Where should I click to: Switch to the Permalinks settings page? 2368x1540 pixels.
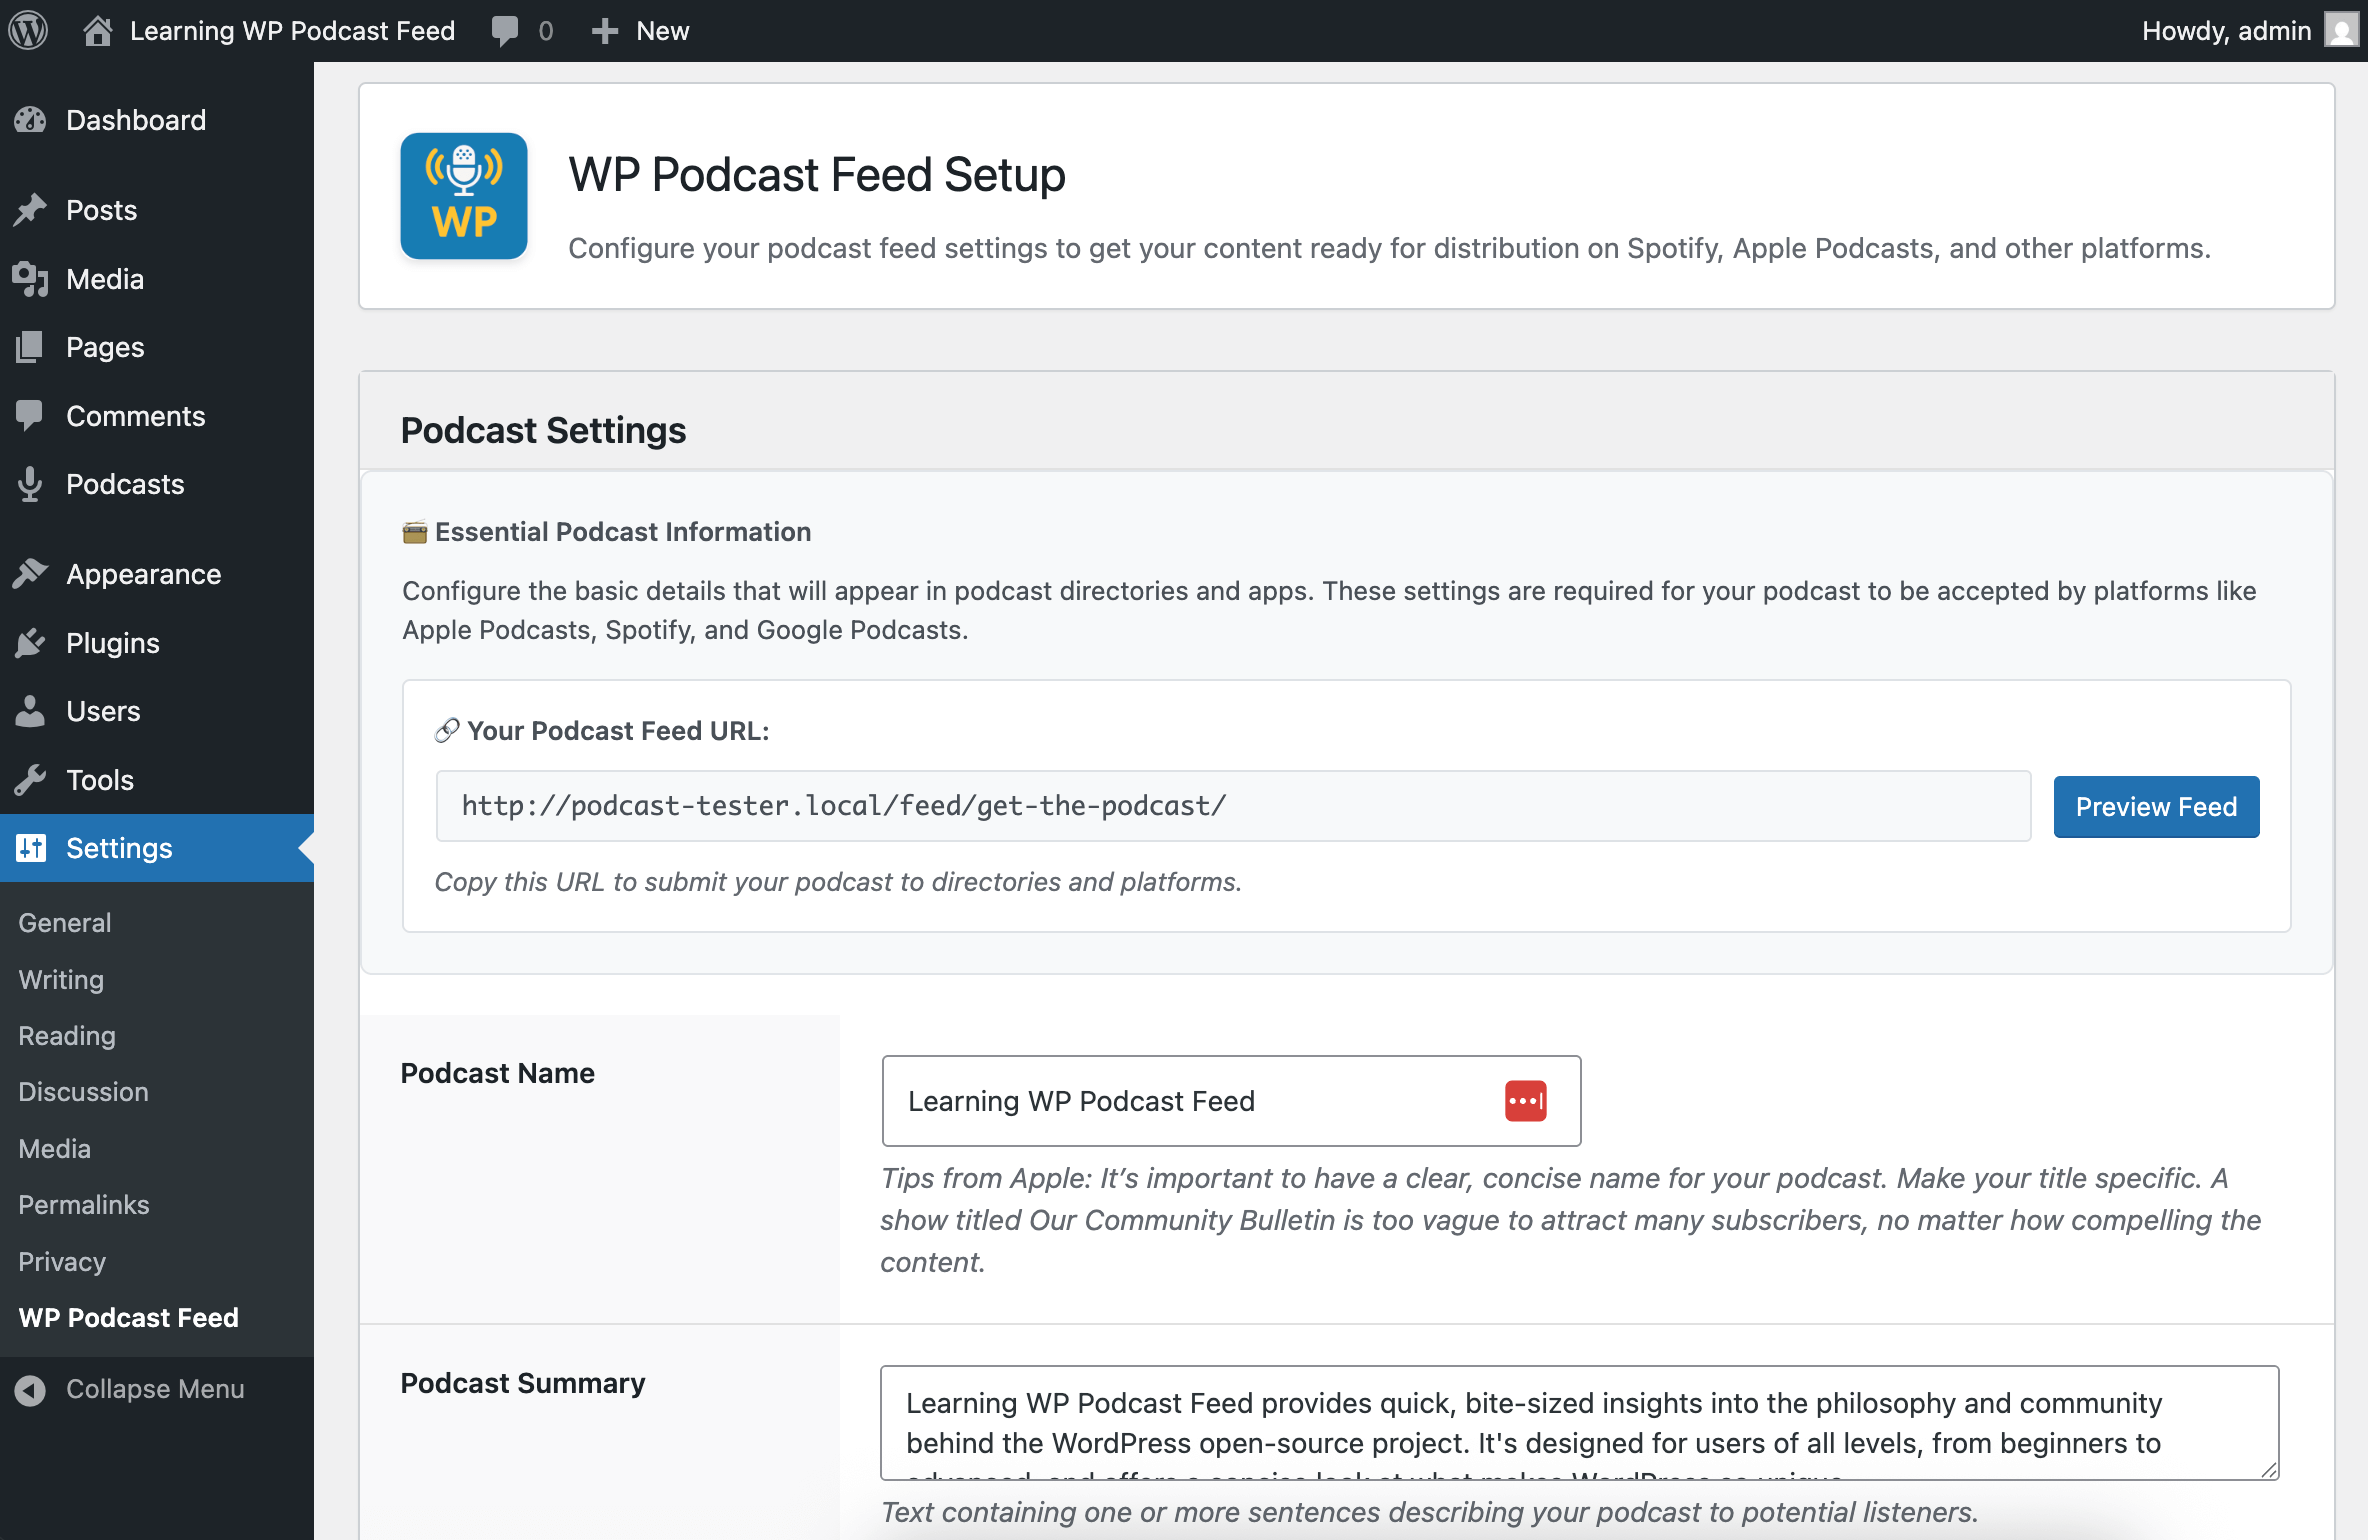(x=84, y=1204)
